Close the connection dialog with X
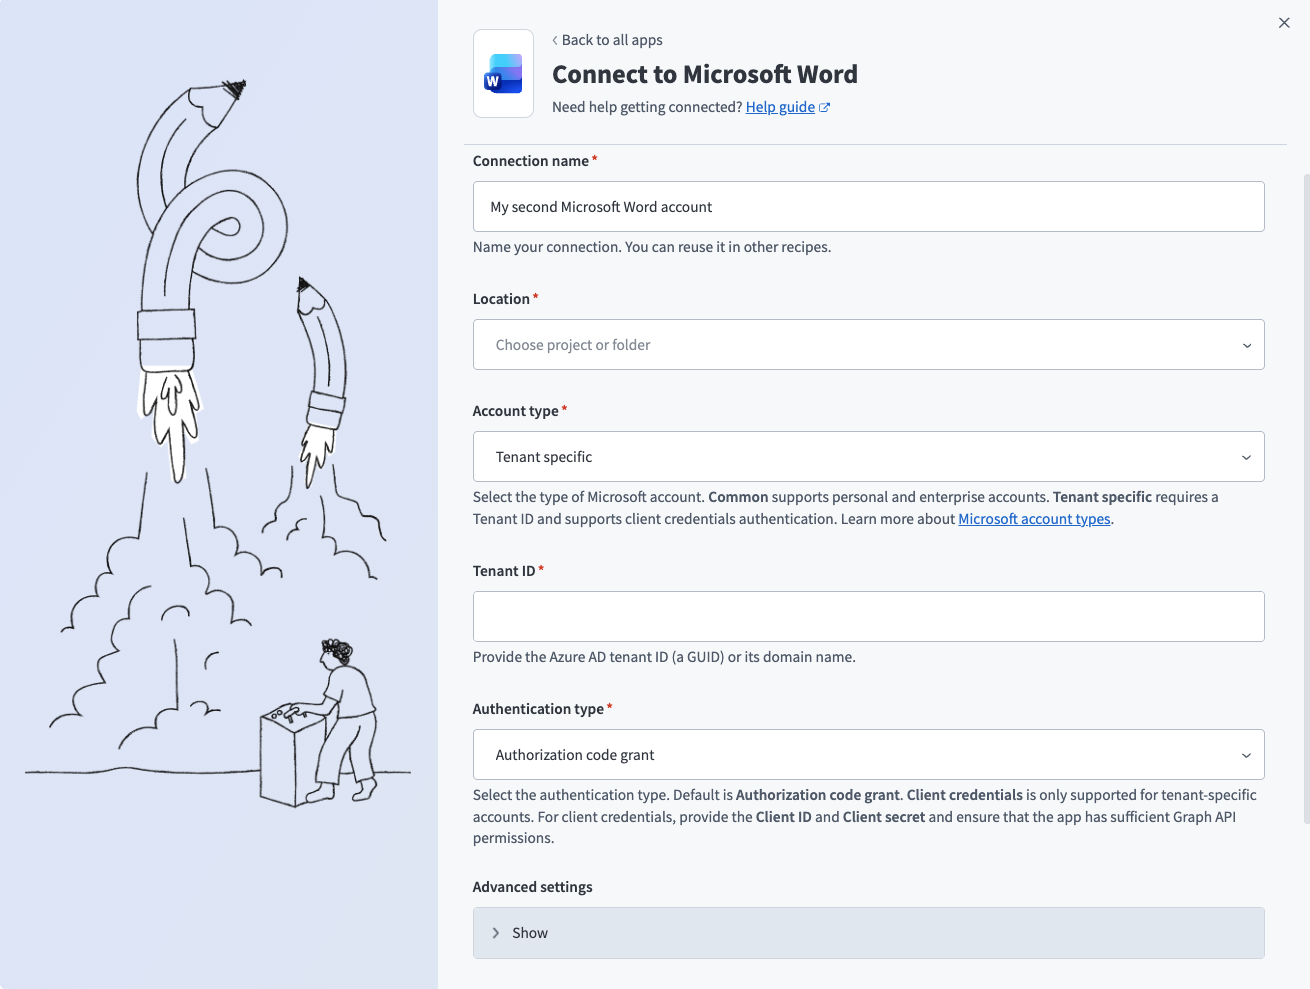The width and height of the screenshot is (1310, 989). point(1284,23)
